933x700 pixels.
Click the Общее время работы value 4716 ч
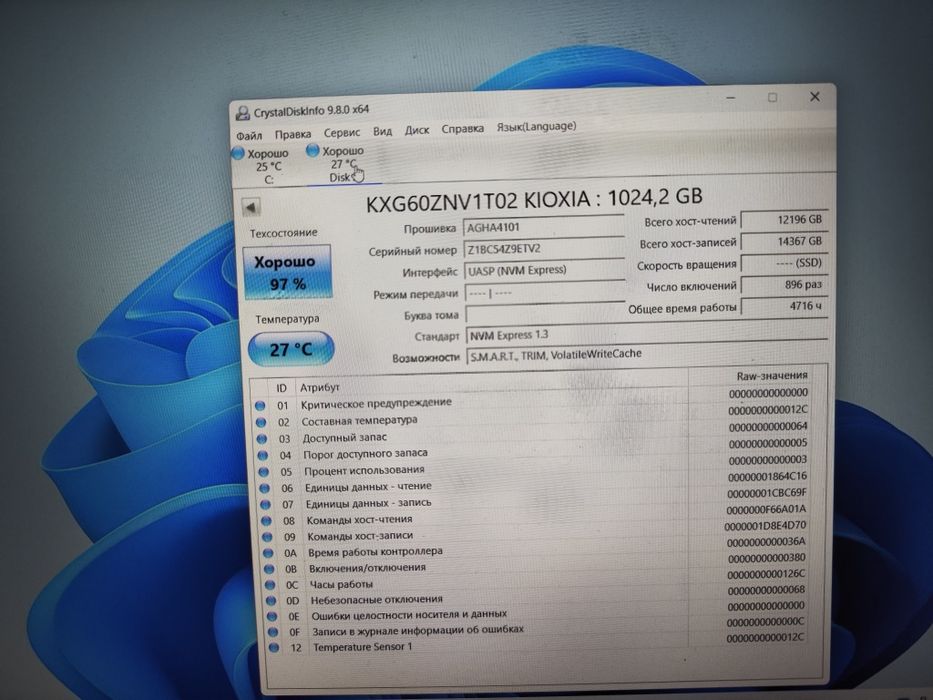pyautogui.click(x=784, y=306)
